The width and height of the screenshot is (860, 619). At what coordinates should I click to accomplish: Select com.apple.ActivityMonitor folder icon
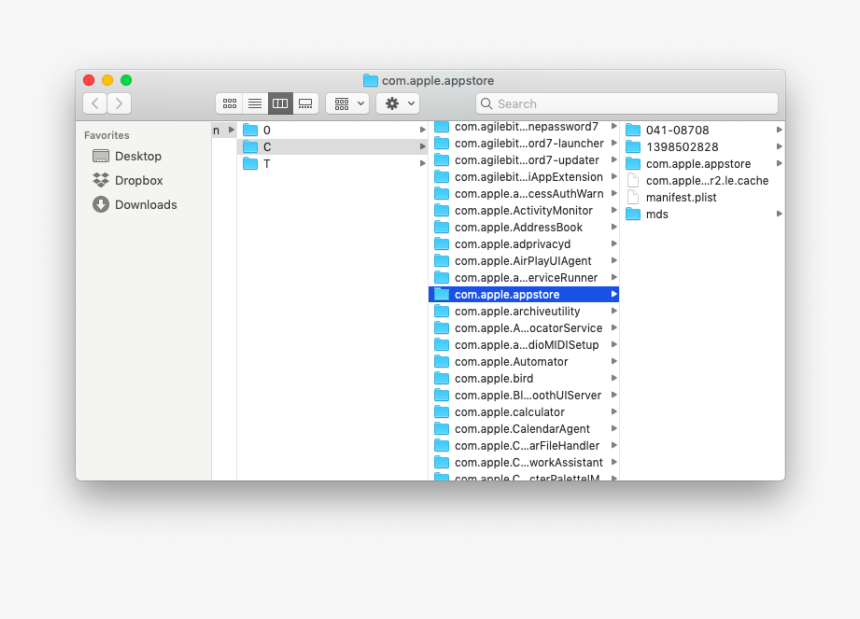[x=442, y=211]
